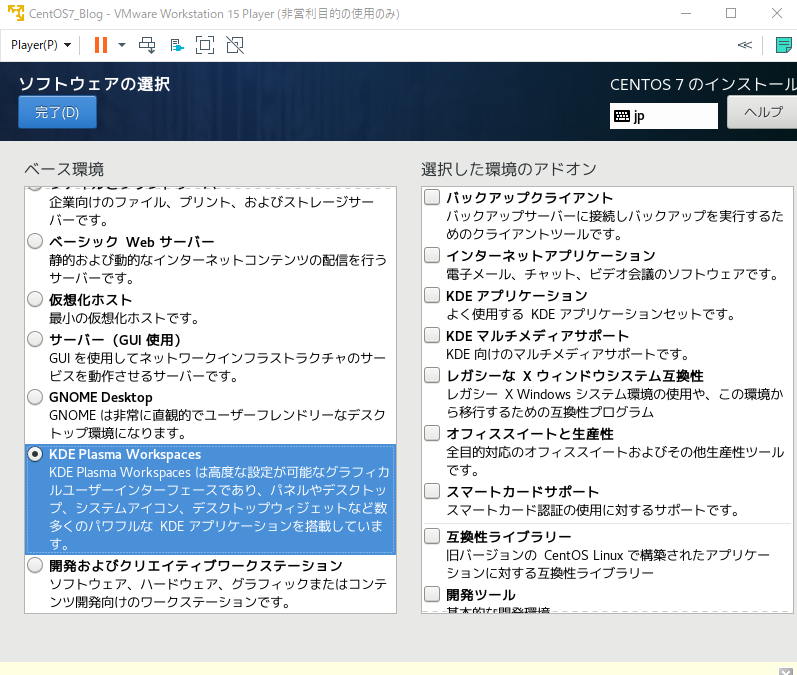Image resolution: width=797 pixels, height=675 pixels.
Task: Select the ベーシック Web サーバー radio button
Action: click(x=35, y=241)
